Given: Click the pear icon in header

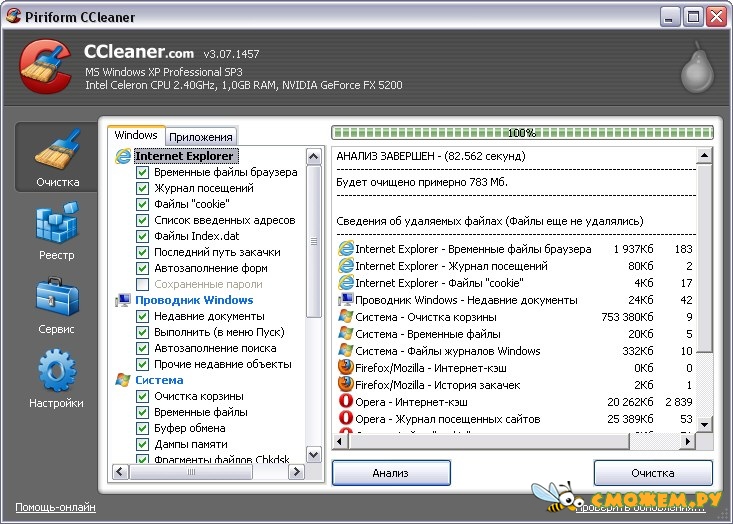Looking at the screenshot, I should coord(697,67).
